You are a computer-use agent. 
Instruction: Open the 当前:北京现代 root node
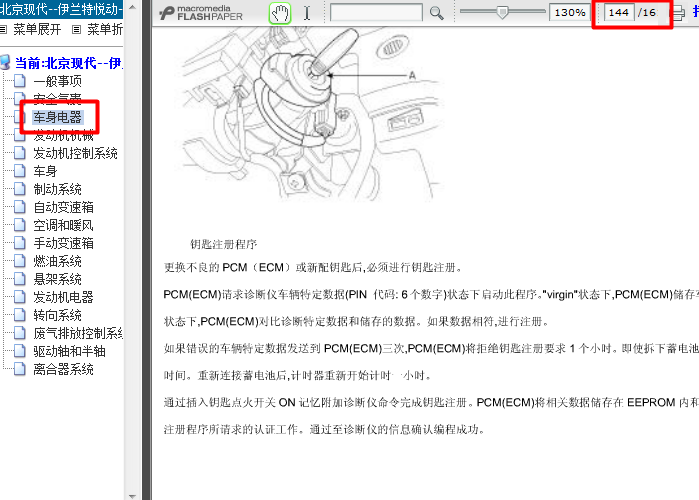69,63
